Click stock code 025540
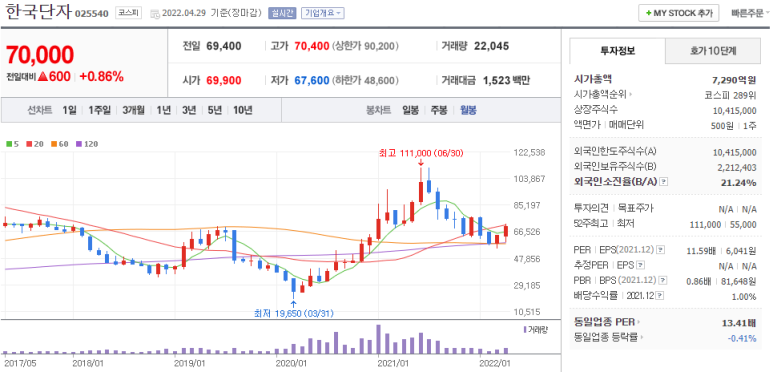773x372 pixels. pos(92,14)
